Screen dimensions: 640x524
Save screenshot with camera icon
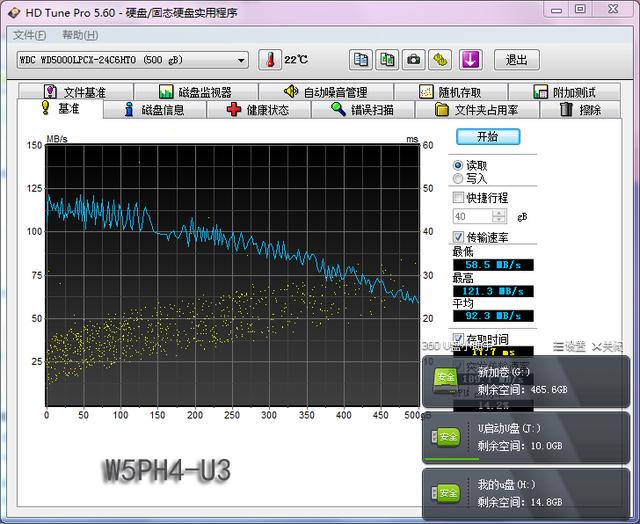(x=413, y=60)
